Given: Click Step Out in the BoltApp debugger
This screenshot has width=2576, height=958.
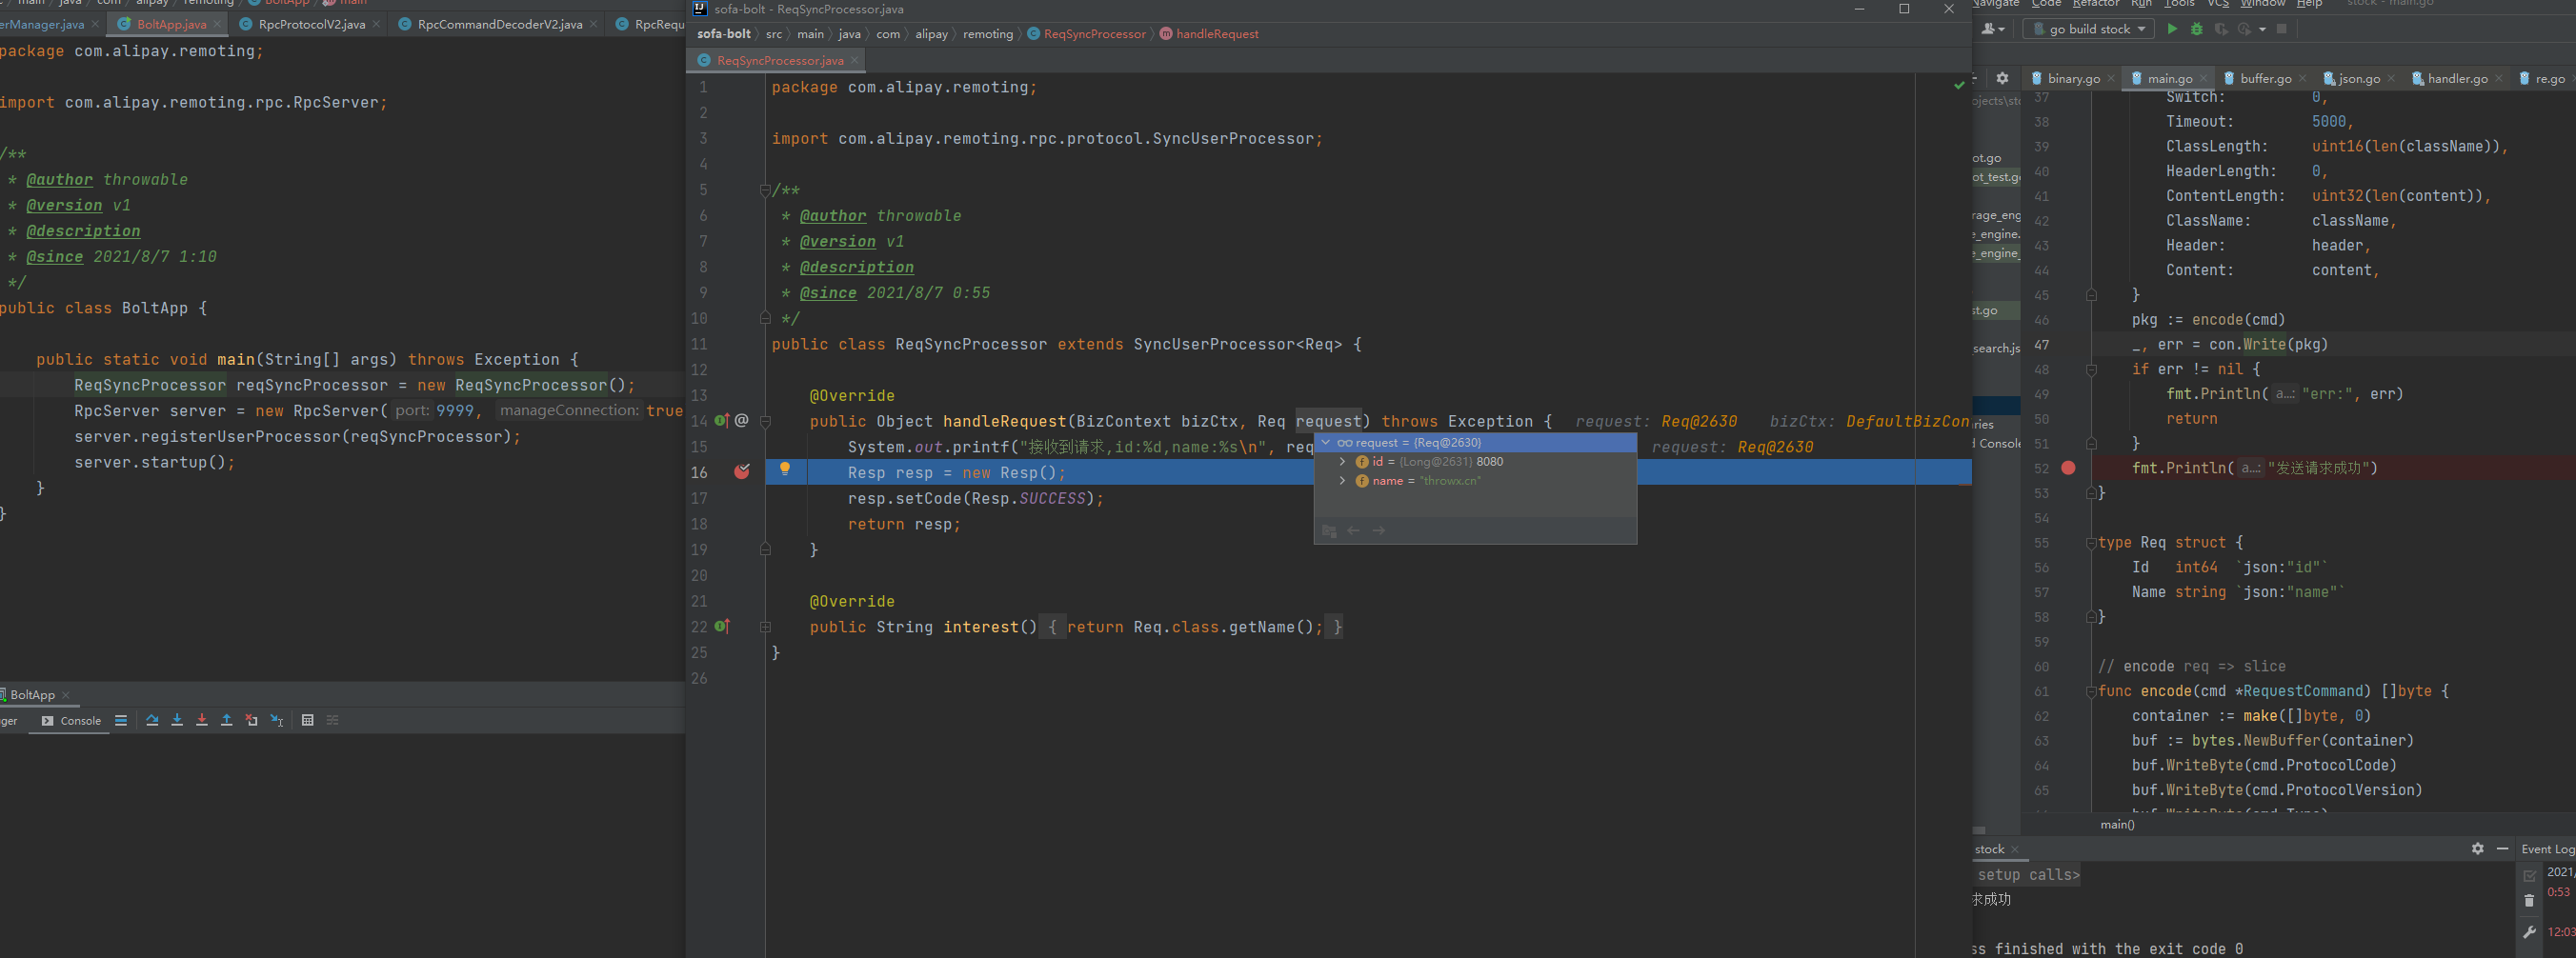Looking at the screenshot, I should coord(226,720).
